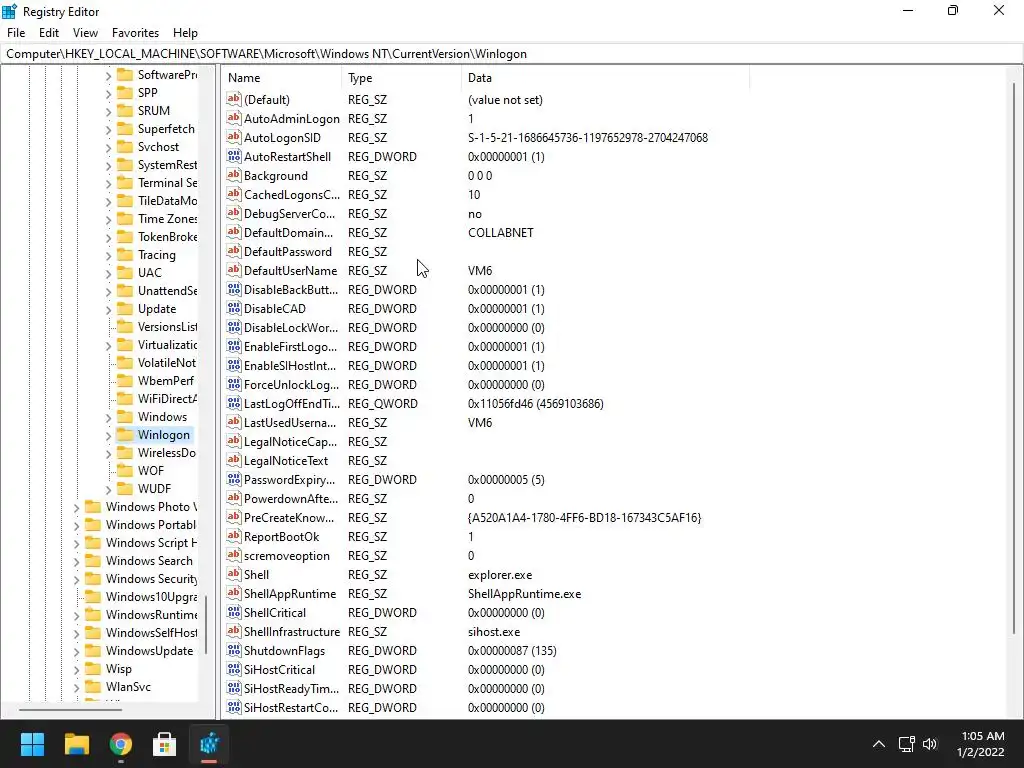This screenshot has width=1024, height=768.
Task: Click the Shell string value icon
Action: pos(234,575)
